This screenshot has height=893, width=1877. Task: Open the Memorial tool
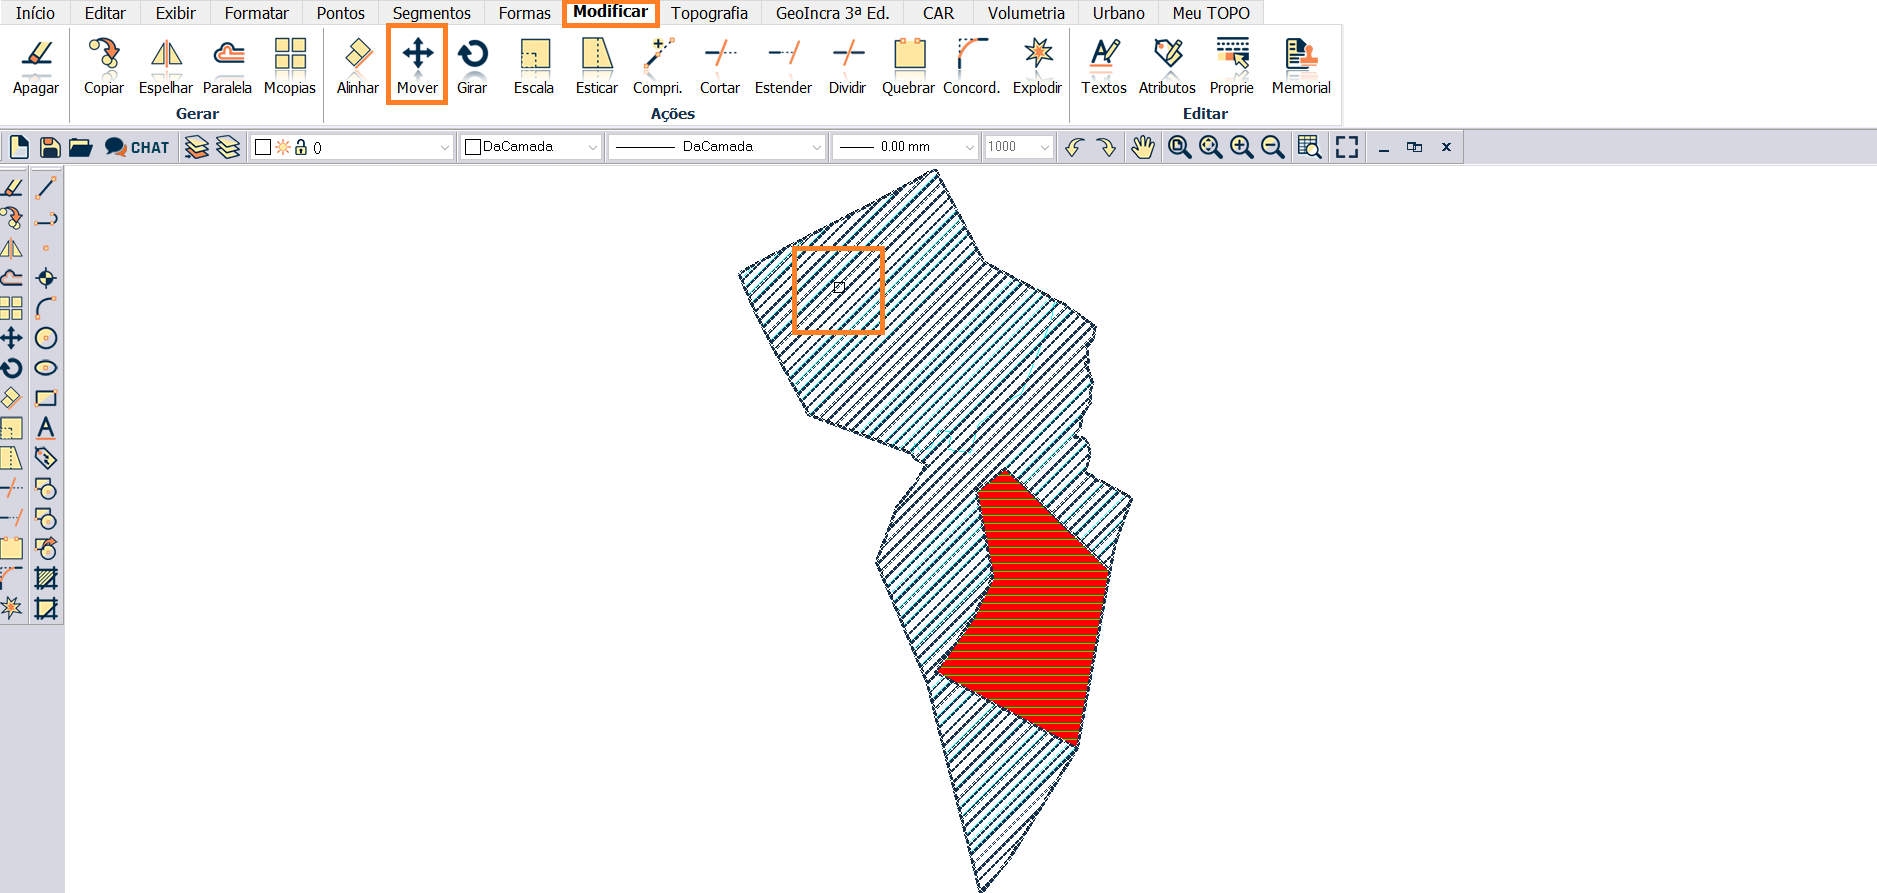(x=1300, y=66)
